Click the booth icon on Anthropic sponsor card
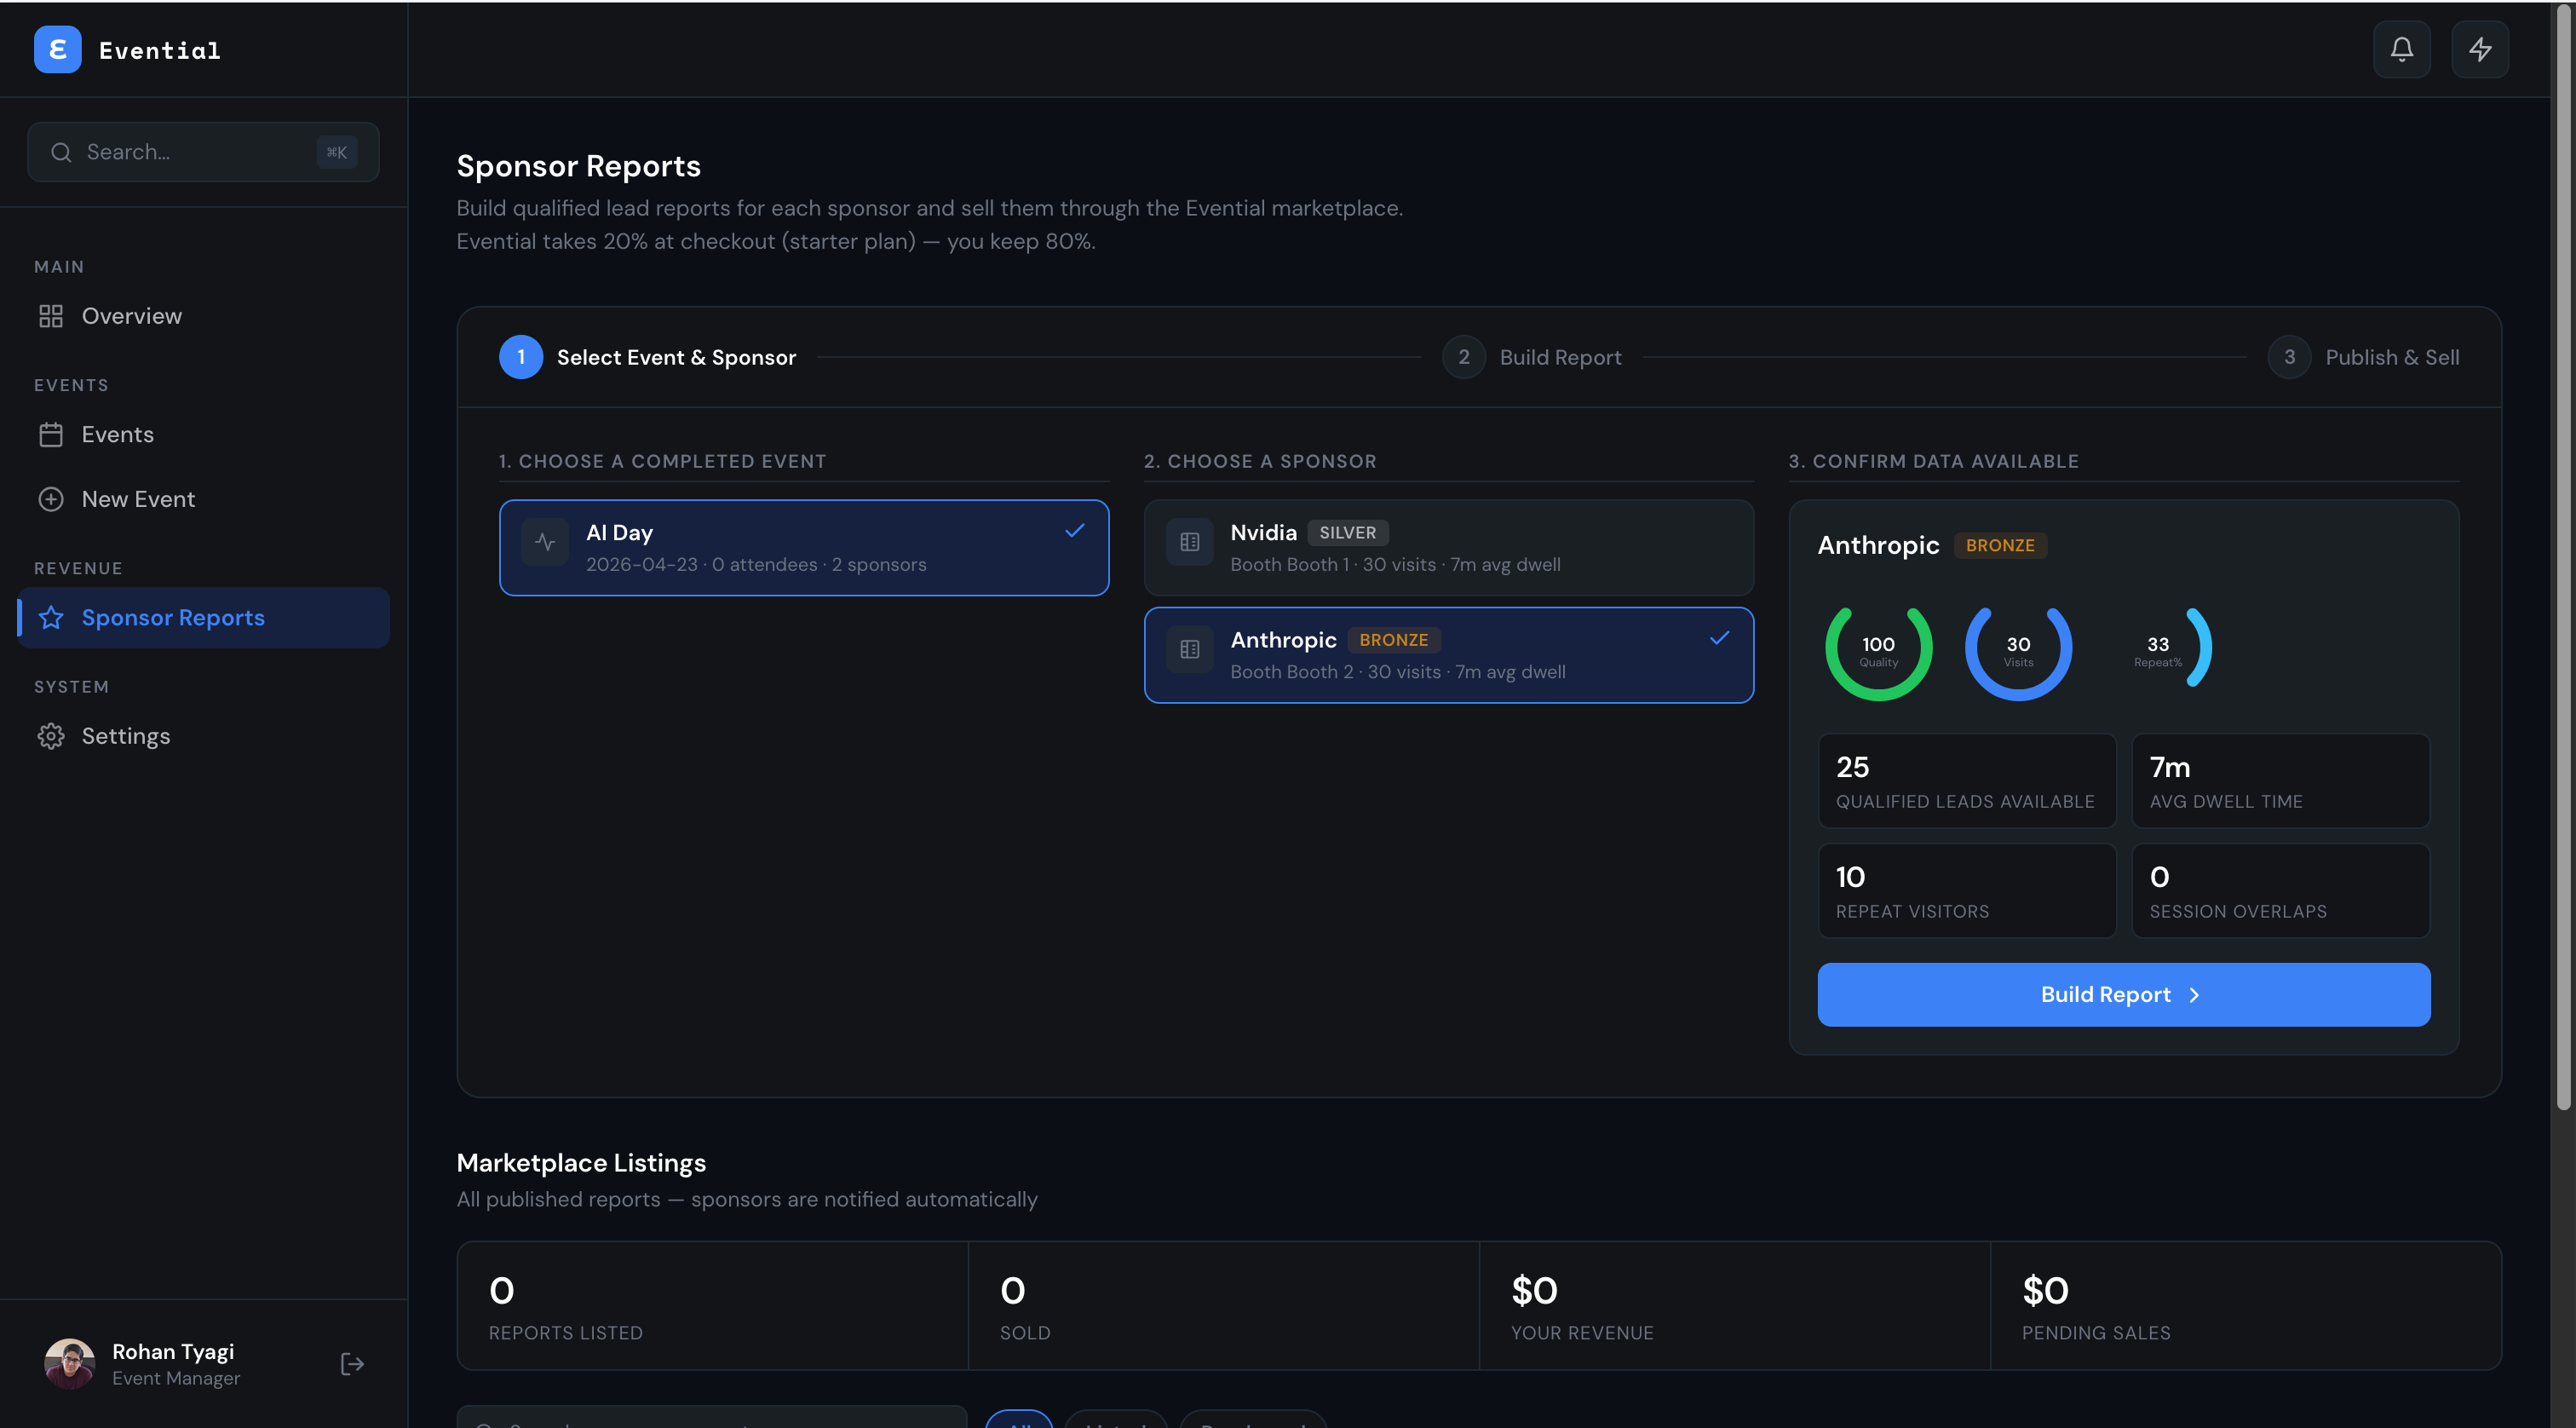This screenshot has height=1428, width=2576. click(1189, 649)
